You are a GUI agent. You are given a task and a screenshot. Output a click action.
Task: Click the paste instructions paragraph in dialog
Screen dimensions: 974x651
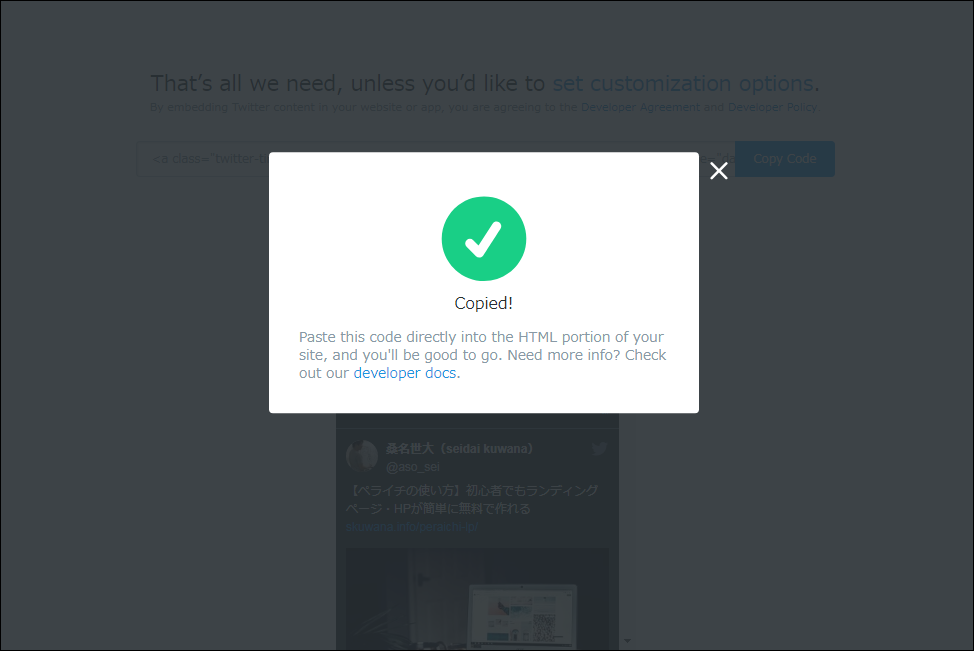pos(483,355)
